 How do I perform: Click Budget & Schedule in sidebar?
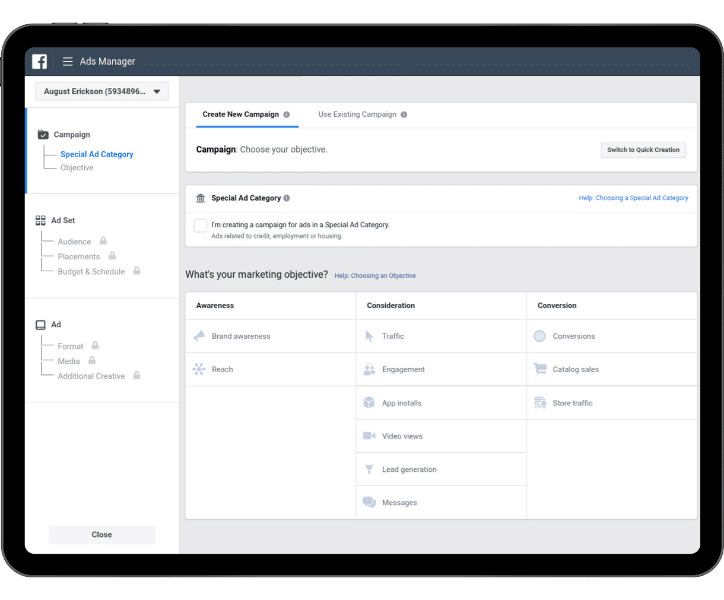point(91,272)
